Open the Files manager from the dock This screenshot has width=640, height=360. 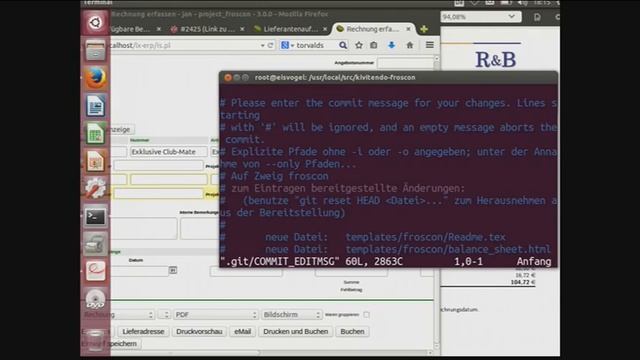click(x=95, y=51)
